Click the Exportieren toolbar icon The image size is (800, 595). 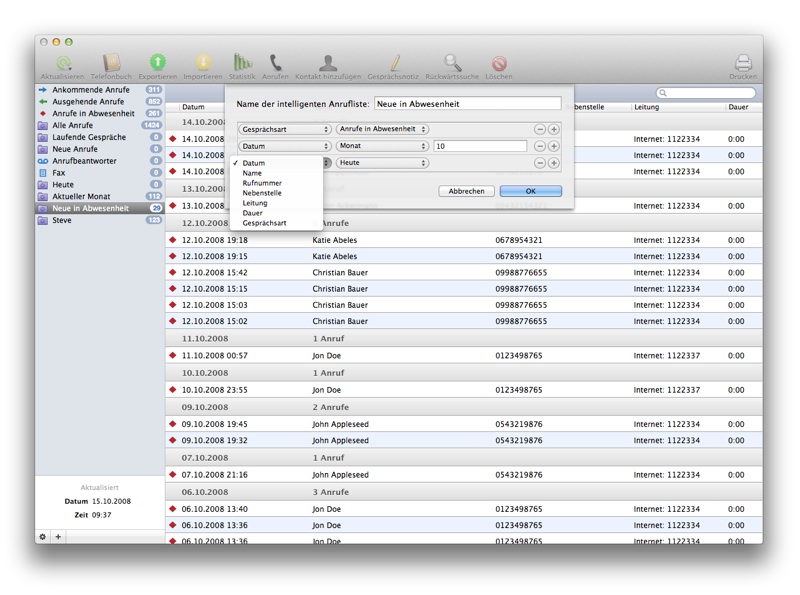[x=157, y=64]
